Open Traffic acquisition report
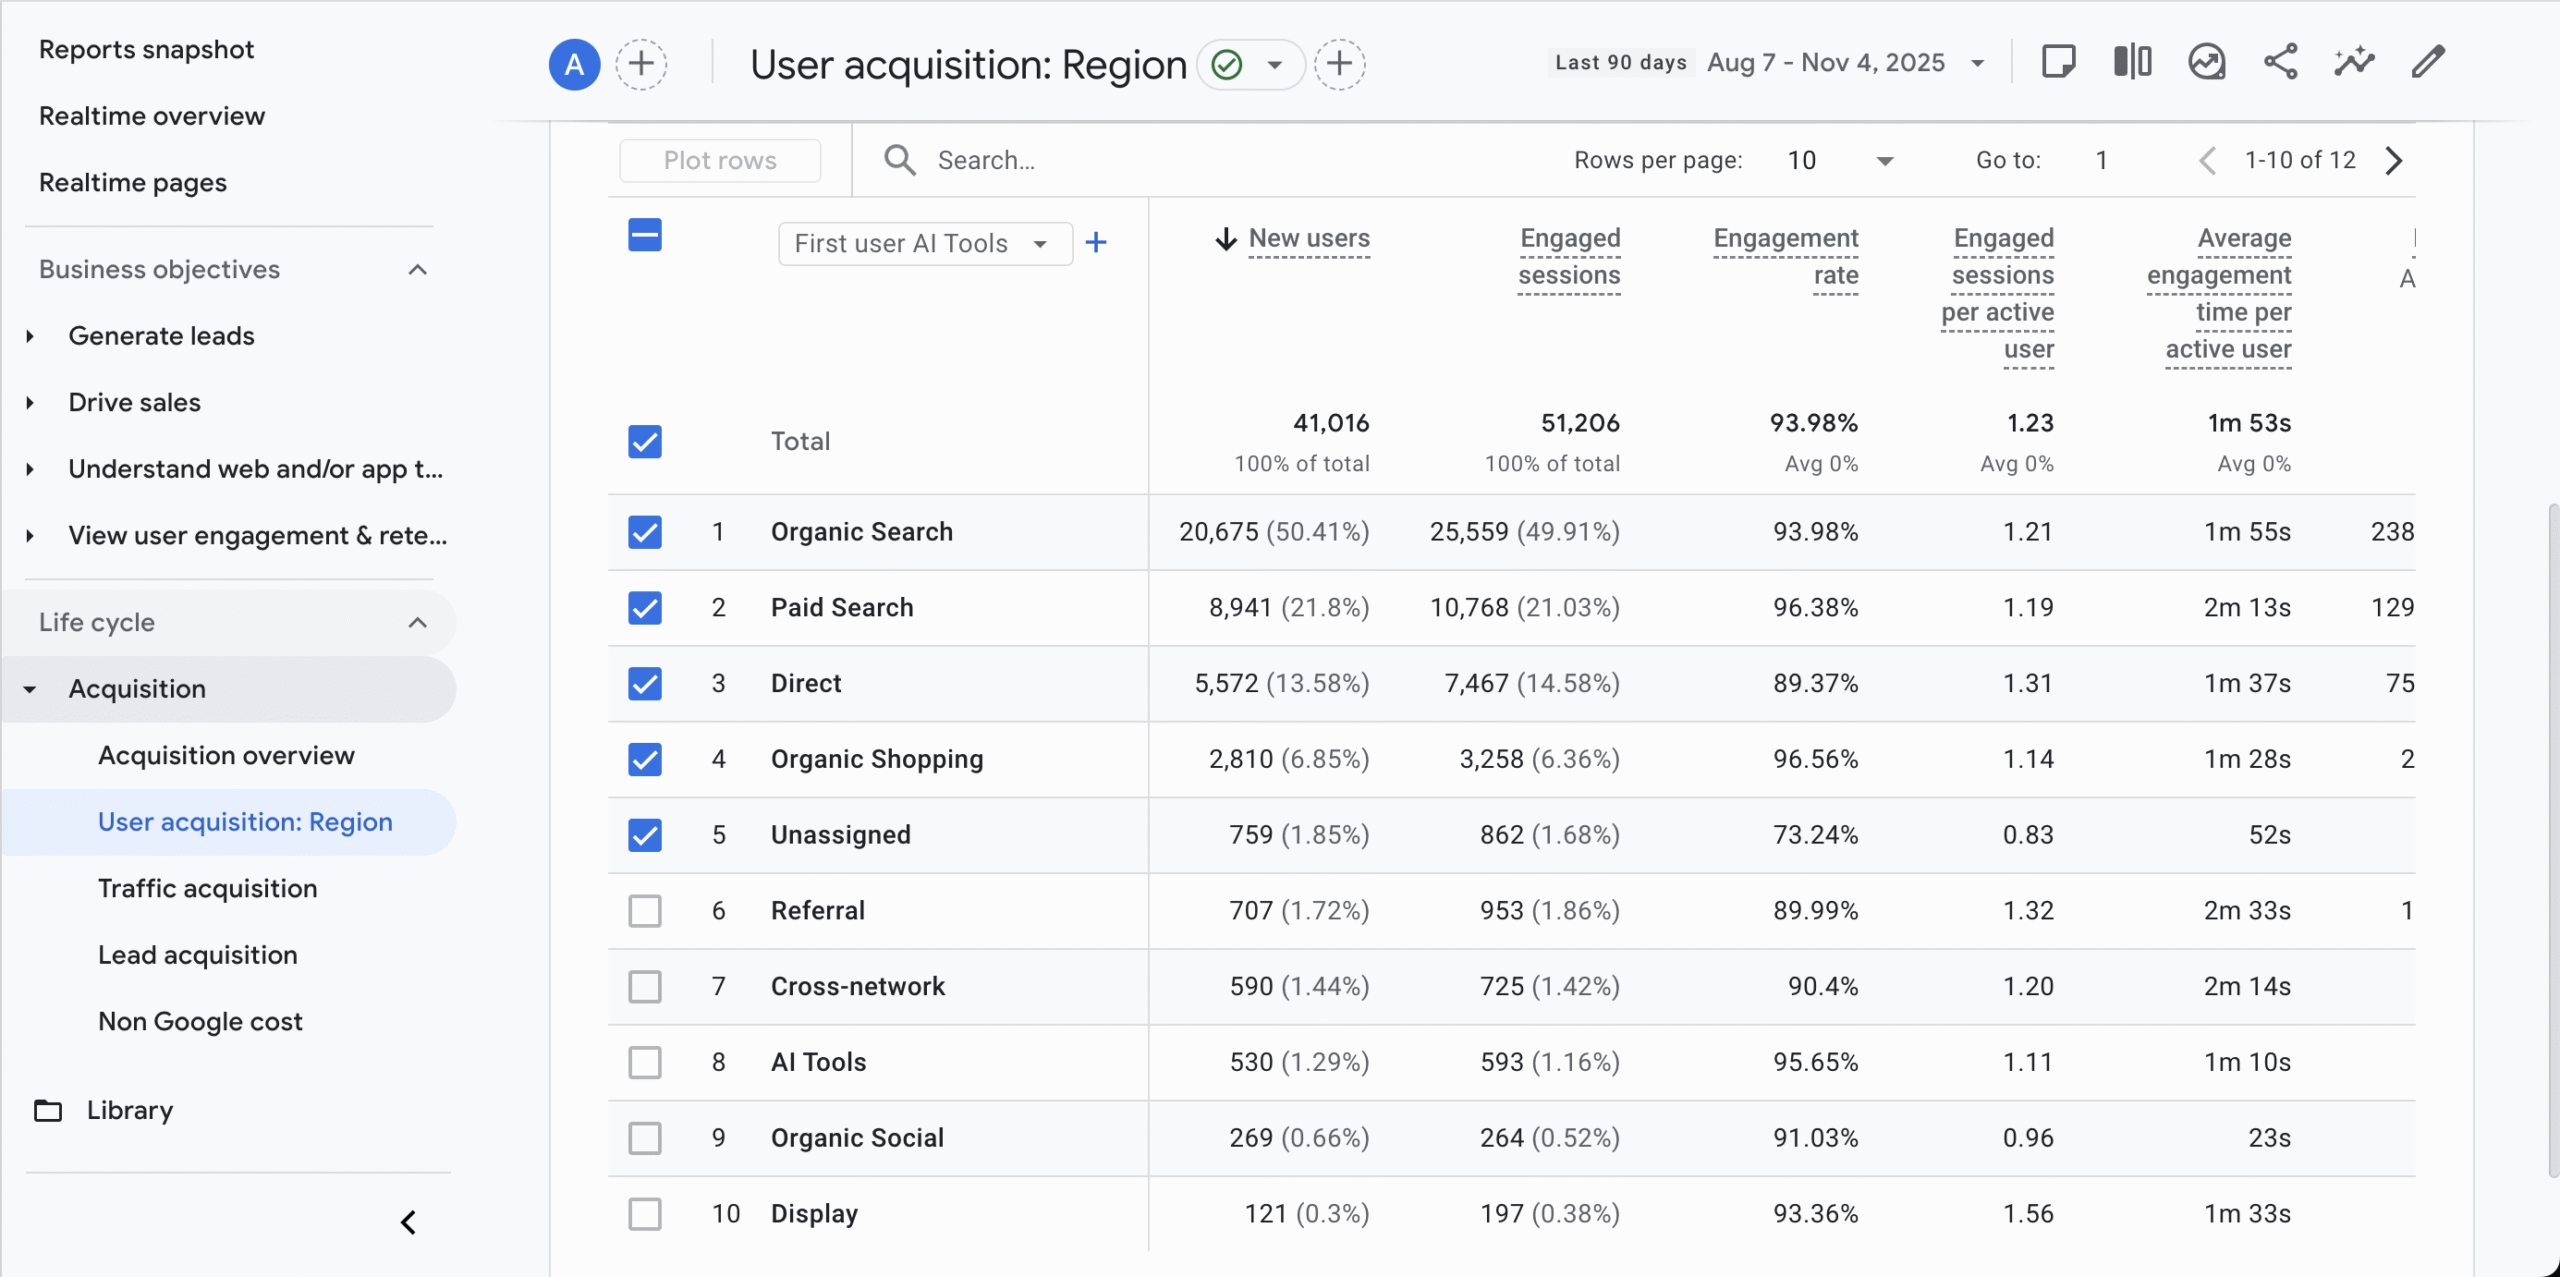 [207, 888]
